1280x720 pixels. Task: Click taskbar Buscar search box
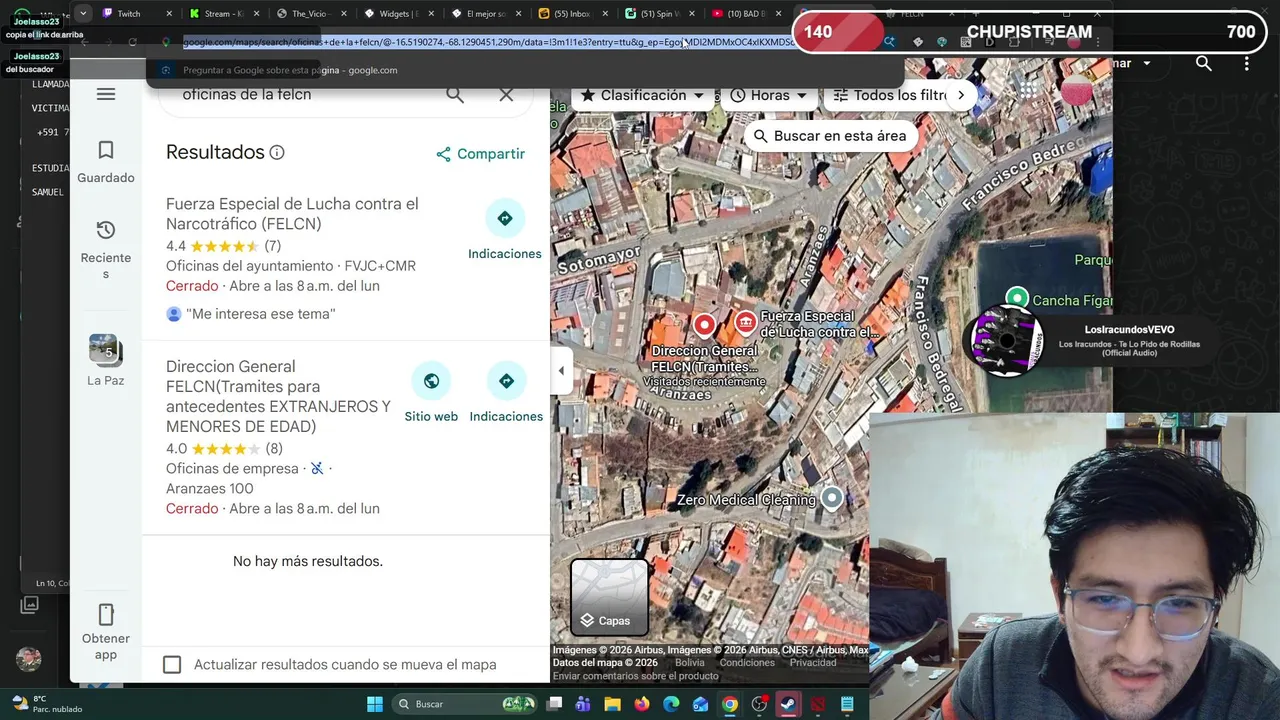point(466,704)
